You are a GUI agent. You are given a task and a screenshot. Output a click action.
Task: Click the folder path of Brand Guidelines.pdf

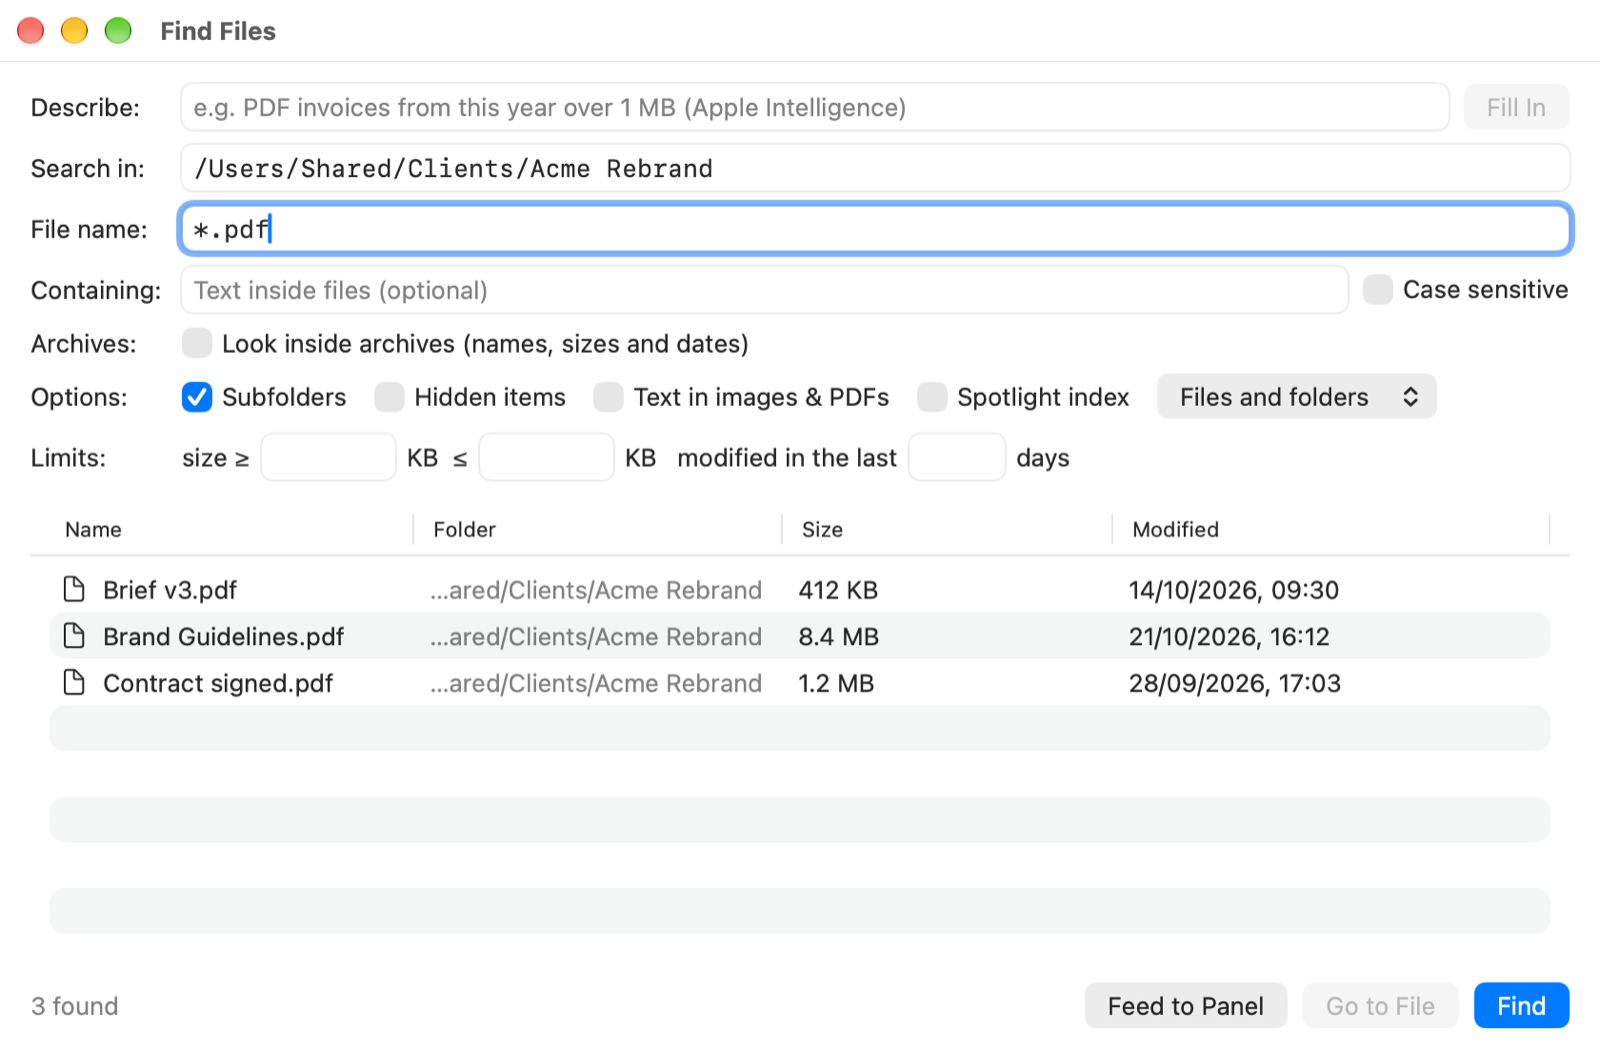tap(596, 636)
